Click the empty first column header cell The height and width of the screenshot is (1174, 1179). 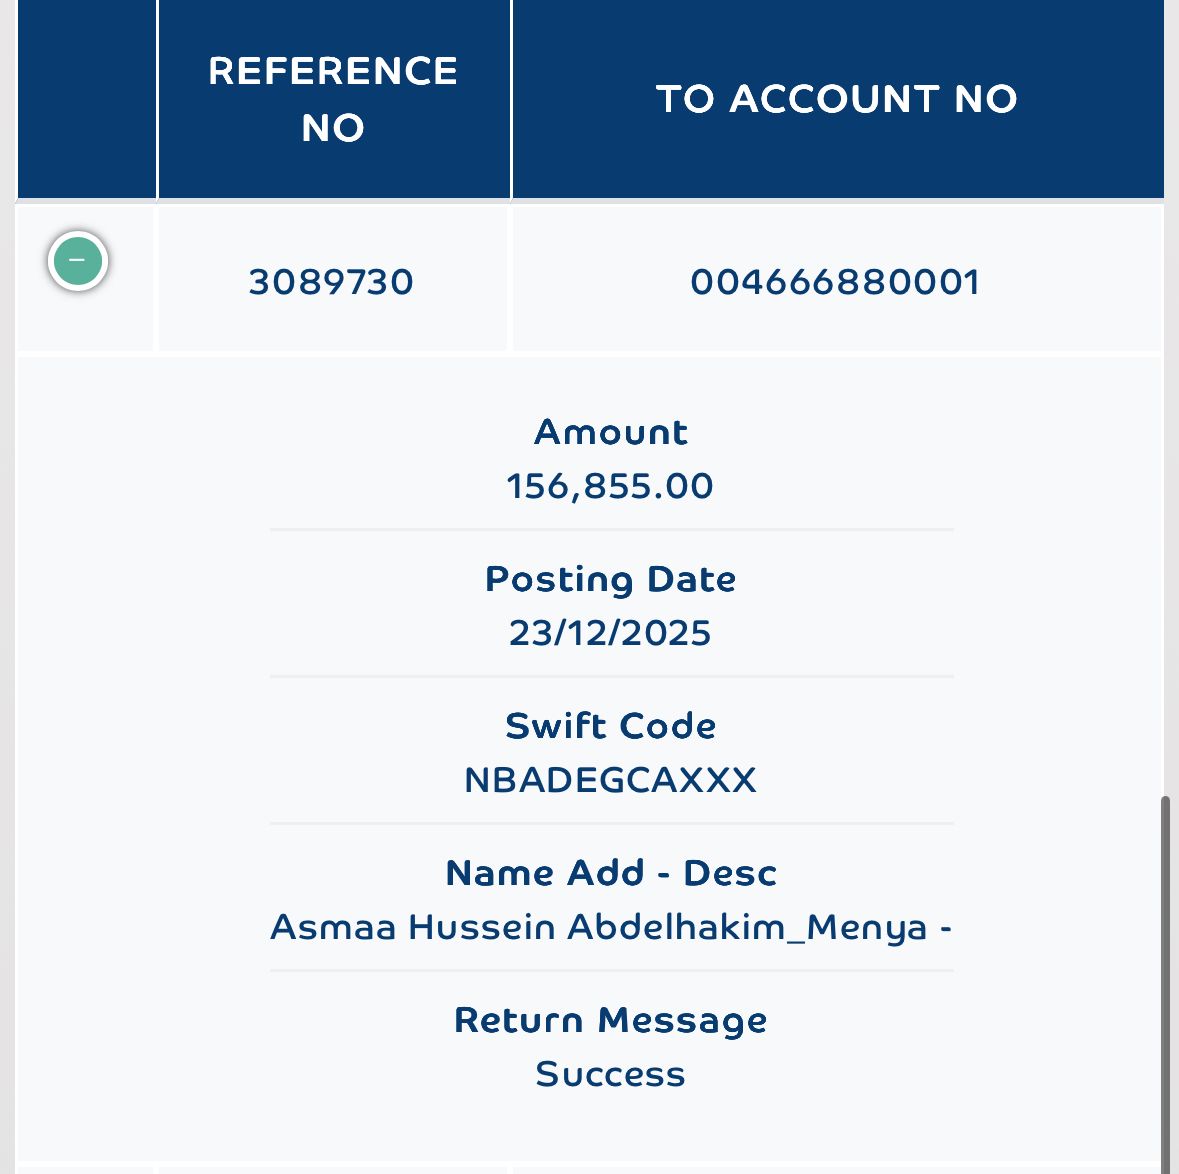[x=86, y=99]
